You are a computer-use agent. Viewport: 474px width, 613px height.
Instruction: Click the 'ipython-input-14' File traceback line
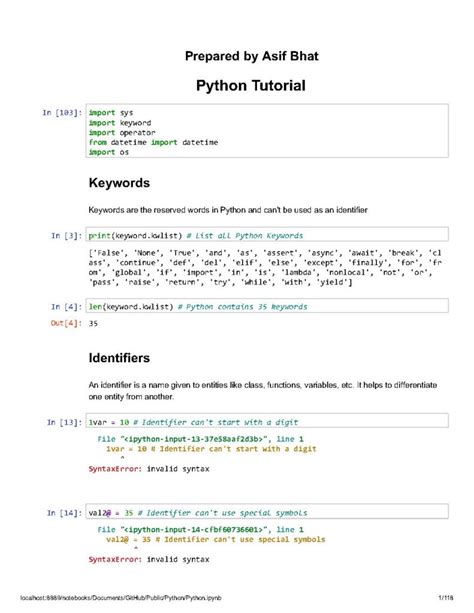[201, 530]
